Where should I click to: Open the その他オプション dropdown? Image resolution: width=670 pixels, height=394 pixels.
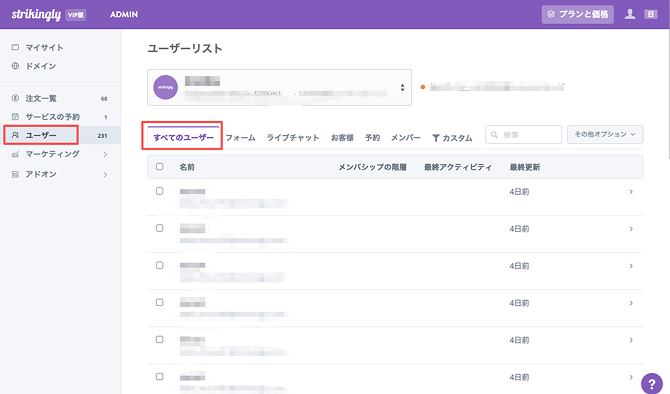coord(605,134)
